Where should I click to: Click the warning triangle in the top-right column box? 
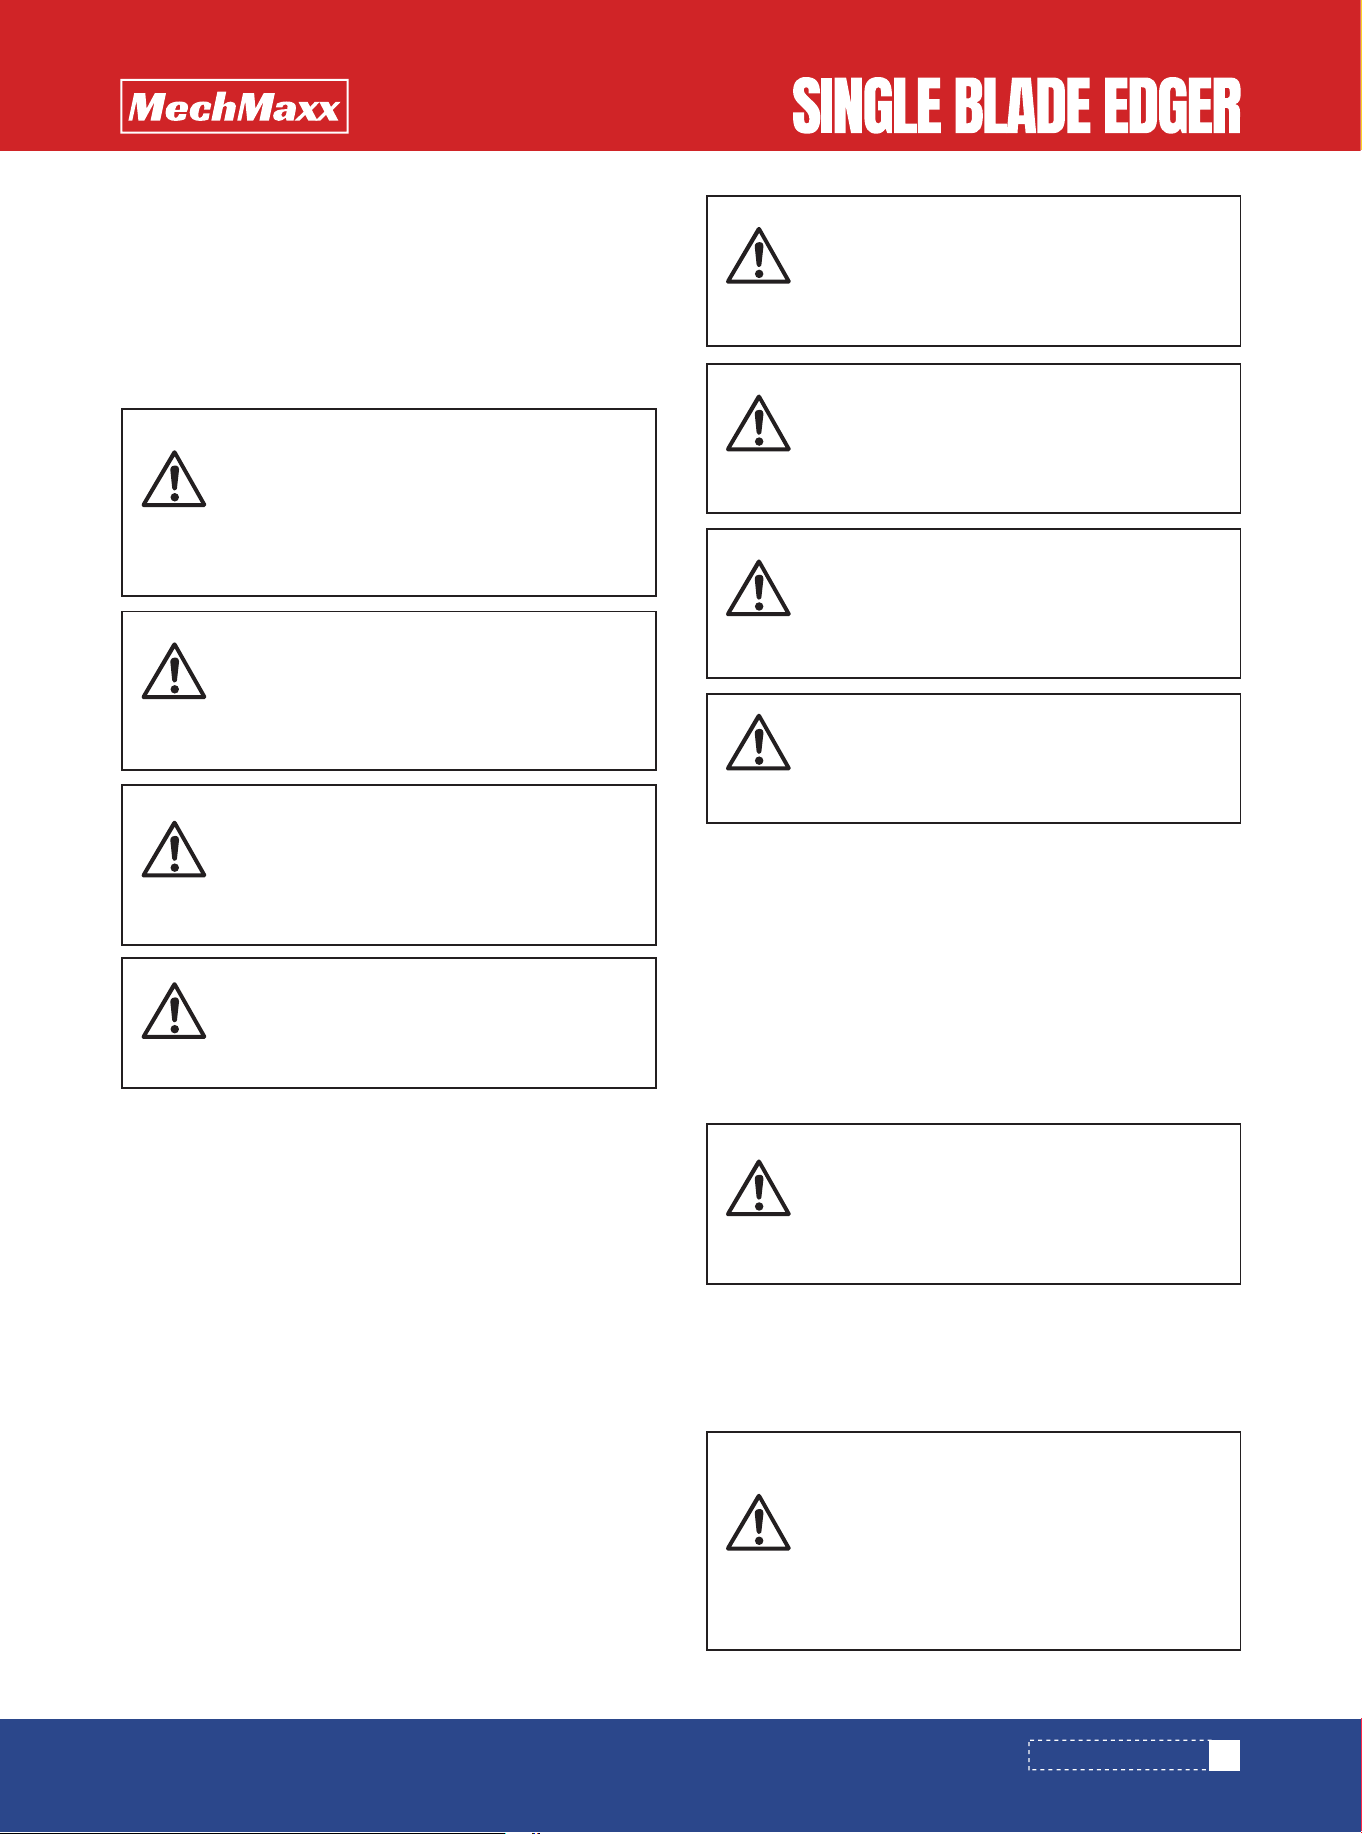(758, 256)
